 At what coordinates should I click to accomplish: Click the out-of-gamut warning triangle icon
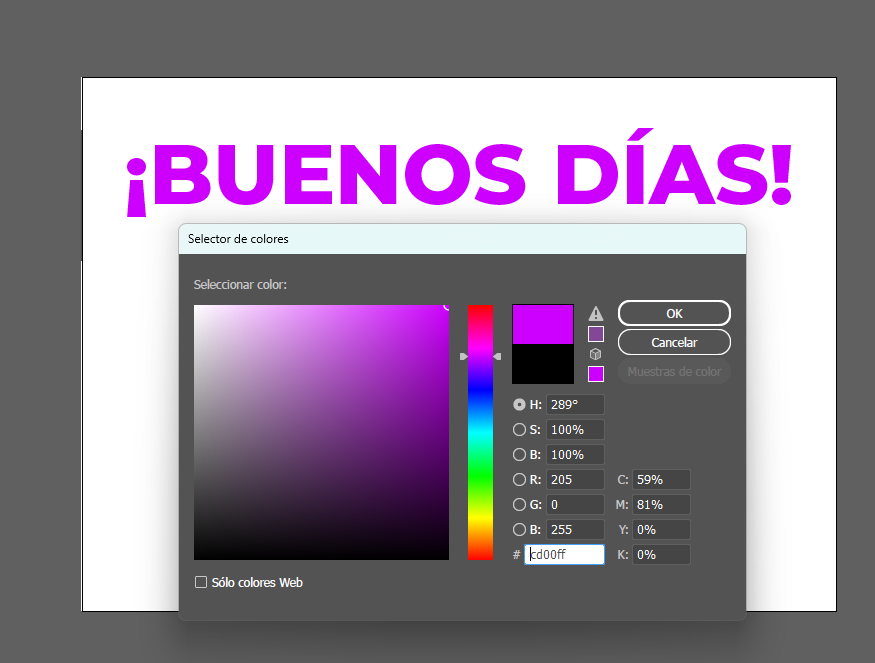[x=595, y=314]
